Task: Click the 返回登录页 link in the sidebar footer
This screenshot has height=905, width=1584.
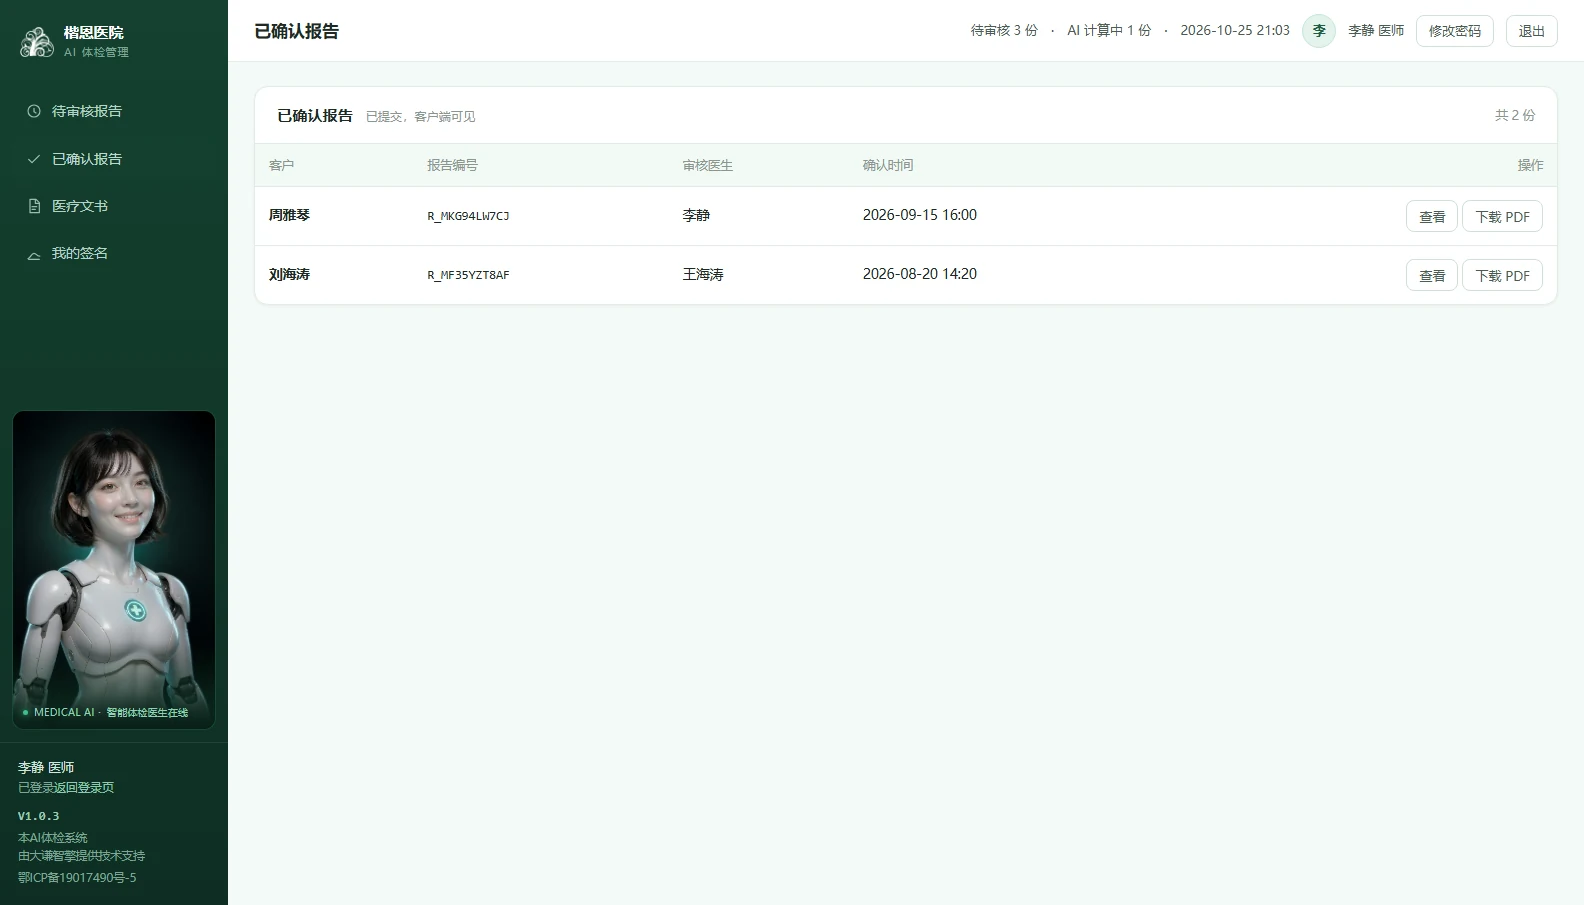Action: [84, 787]
